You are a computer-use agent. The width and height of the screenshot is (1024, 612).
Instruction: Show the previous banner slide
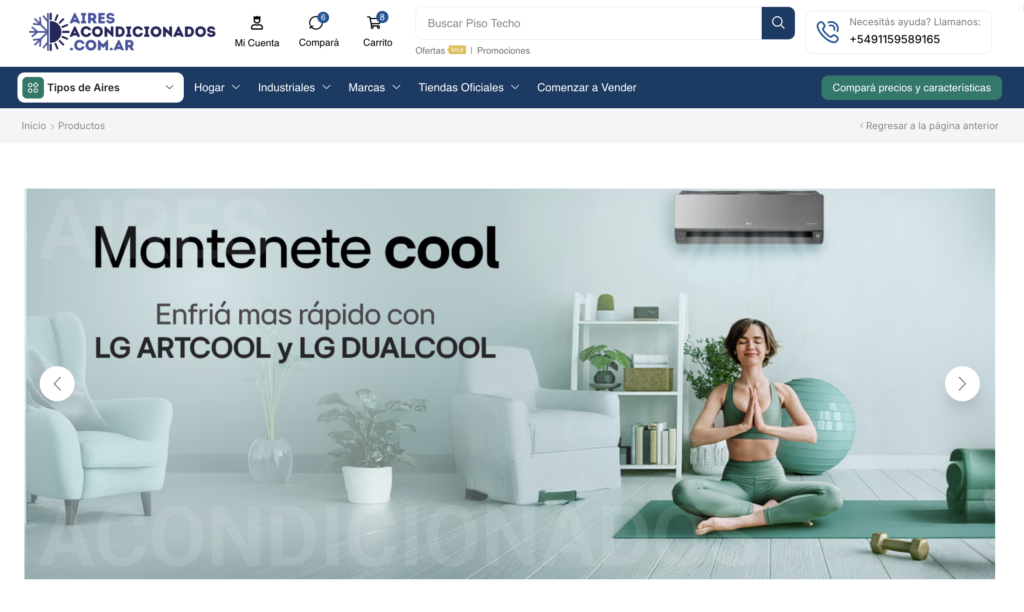tap(57, 383)
